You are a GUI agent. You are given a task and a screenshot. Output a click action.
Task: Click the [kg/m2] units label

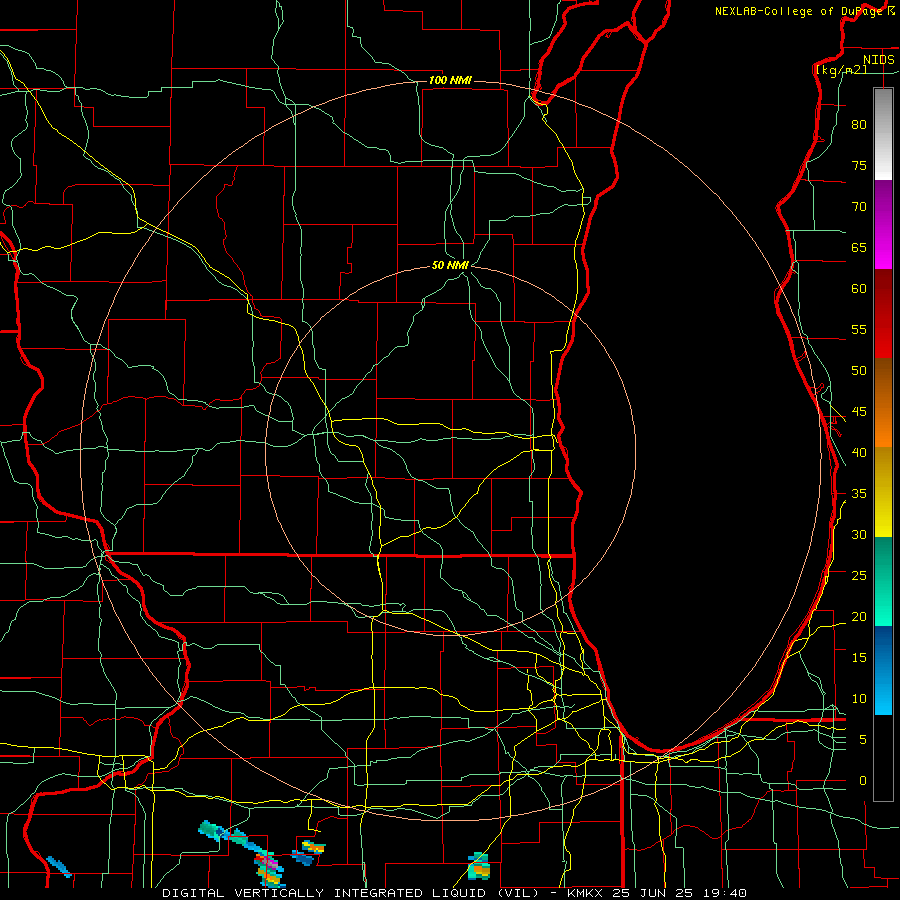tap(842, 69)
